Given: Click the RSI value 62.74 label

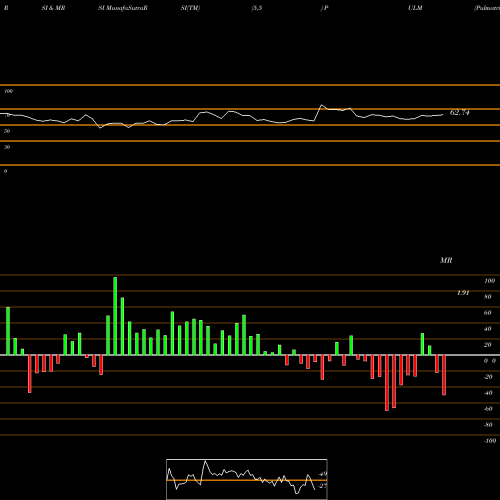Looking at the screenshot, I should coord(459,113).
